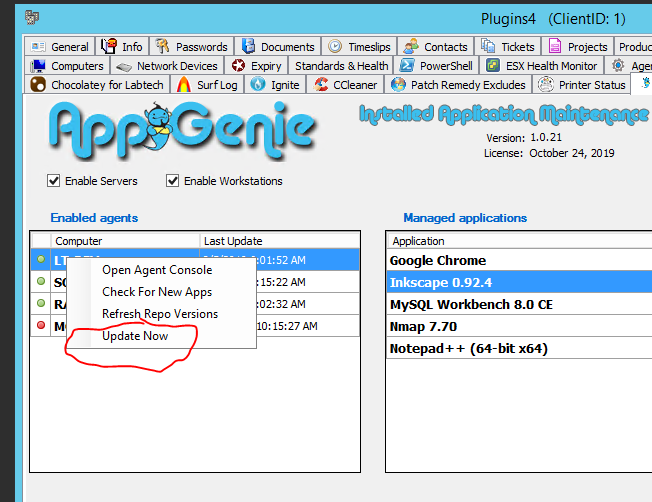Select Google Chrome in managed applications
The height and width of the screenshot is (502, 652).
(519, 260)
